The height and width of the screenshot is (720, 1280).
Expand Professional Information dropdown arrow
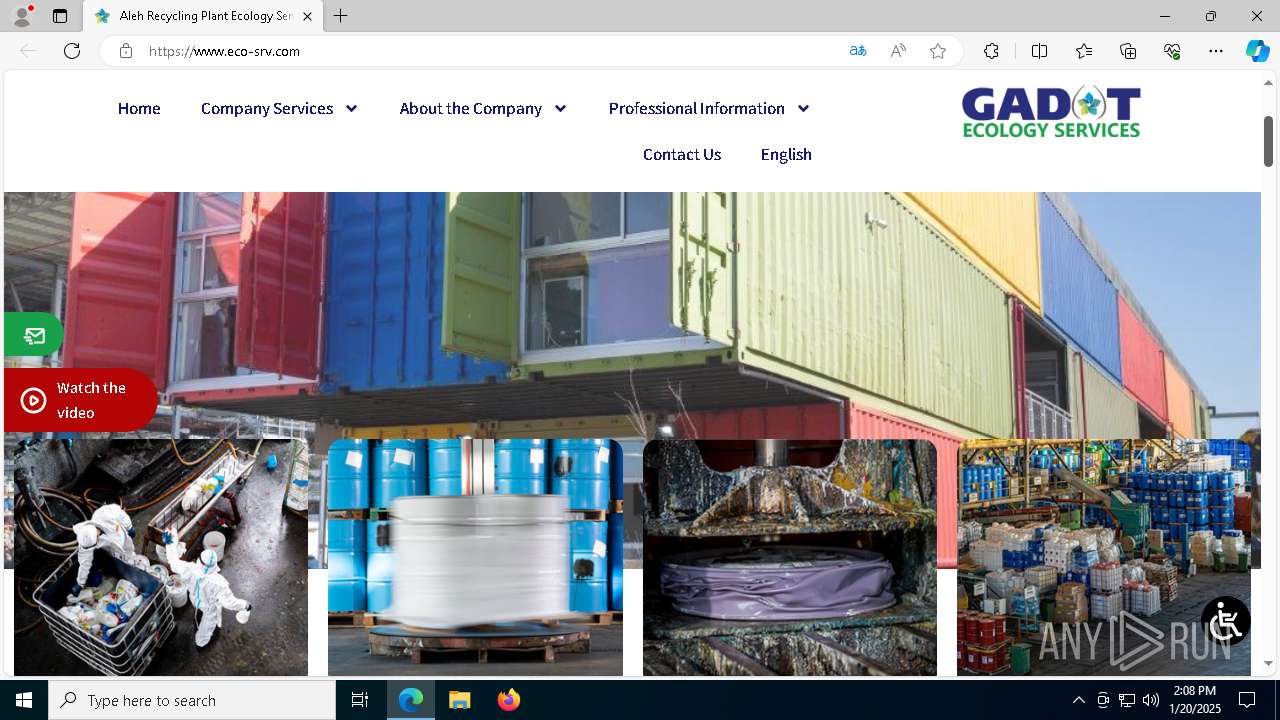point(803,108)
